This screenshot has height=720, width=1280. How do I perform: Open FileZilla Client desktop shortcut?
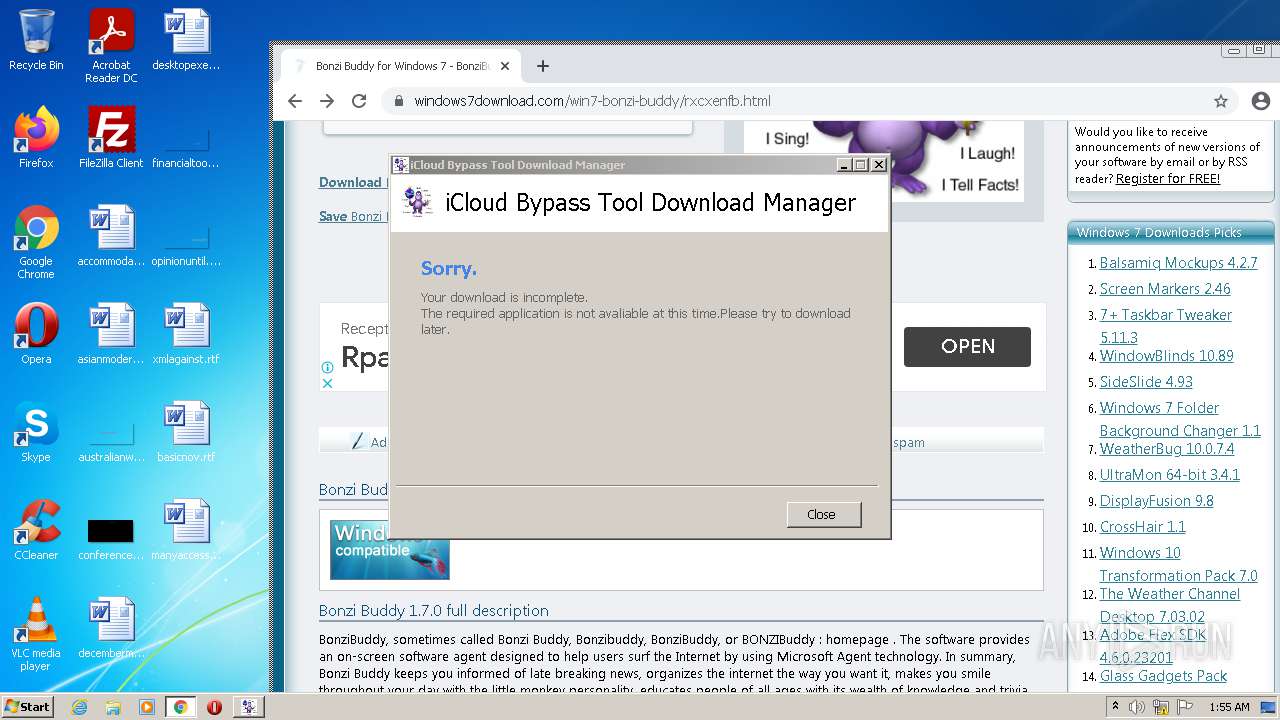[111, 138]
